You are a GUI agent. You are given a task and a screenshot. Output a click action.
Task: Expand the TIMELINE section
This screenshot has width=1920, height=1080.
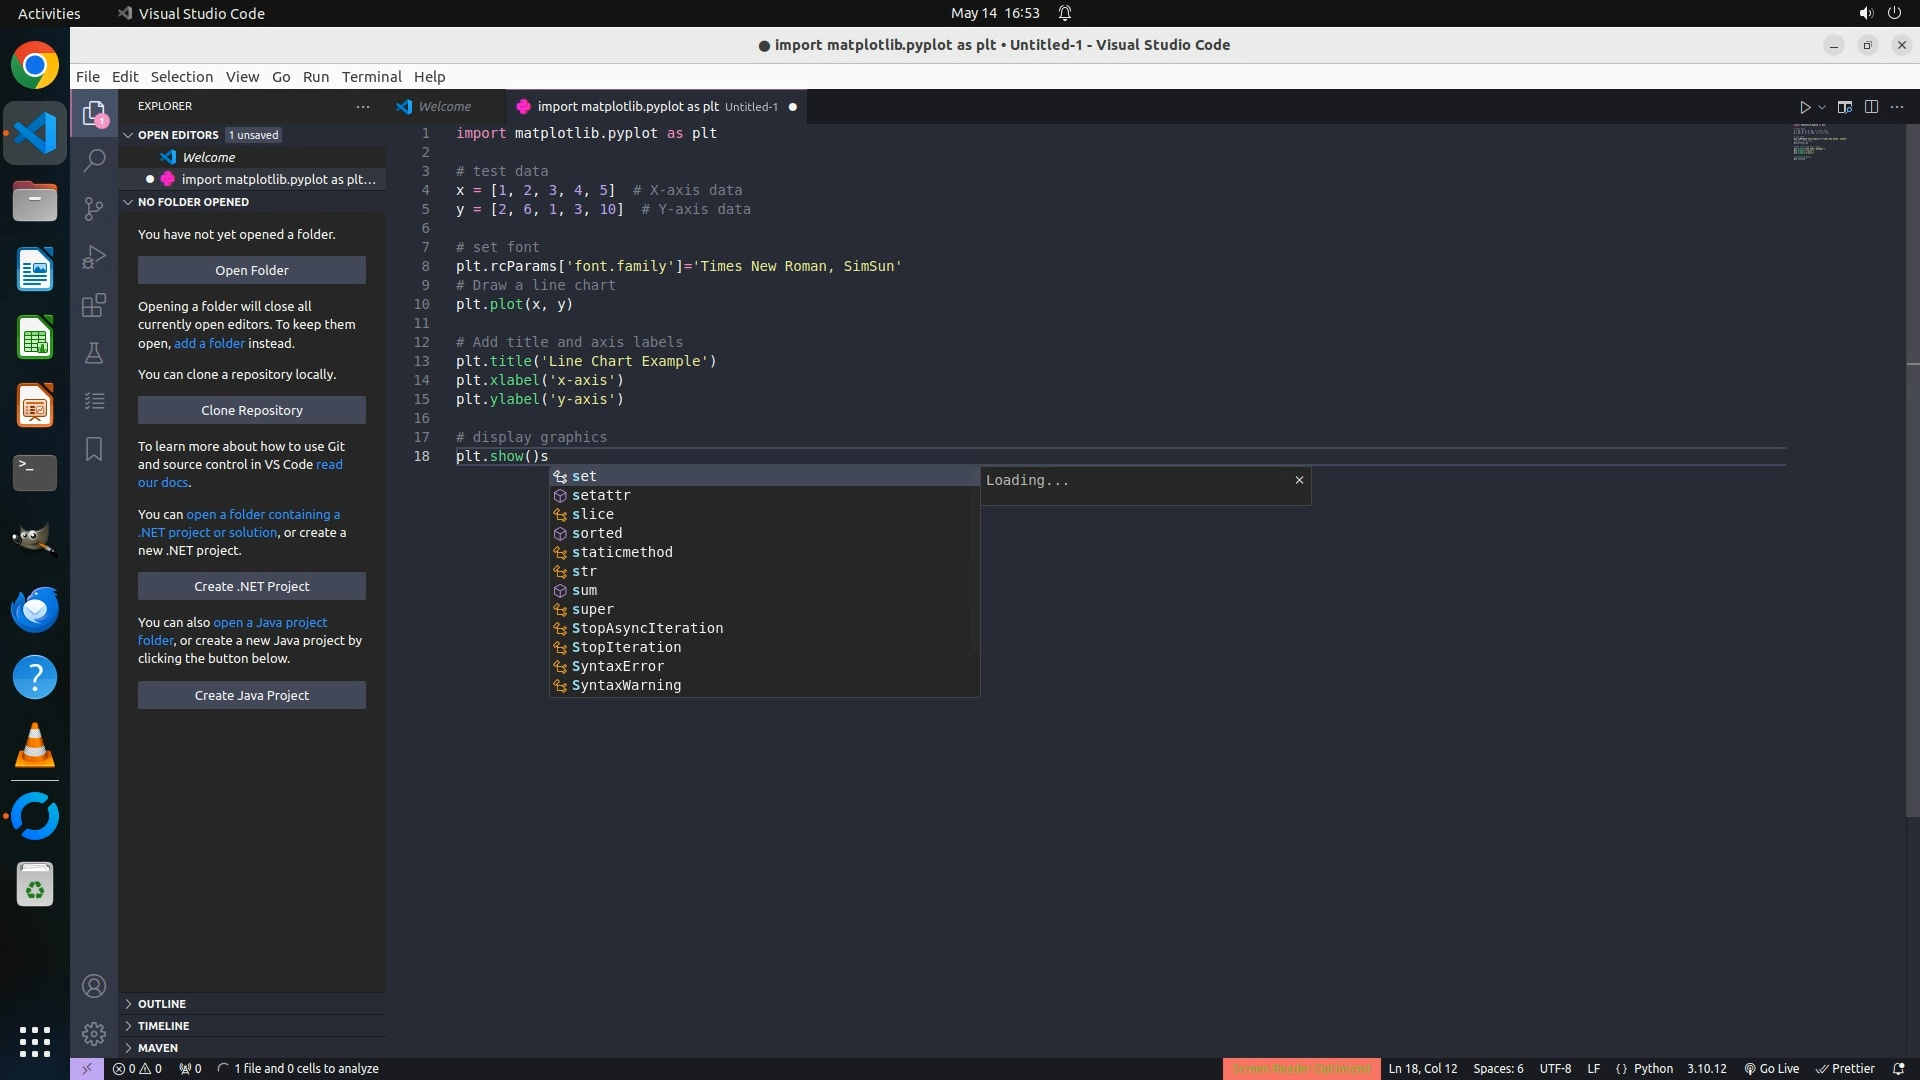click(x=163, y=1026)
